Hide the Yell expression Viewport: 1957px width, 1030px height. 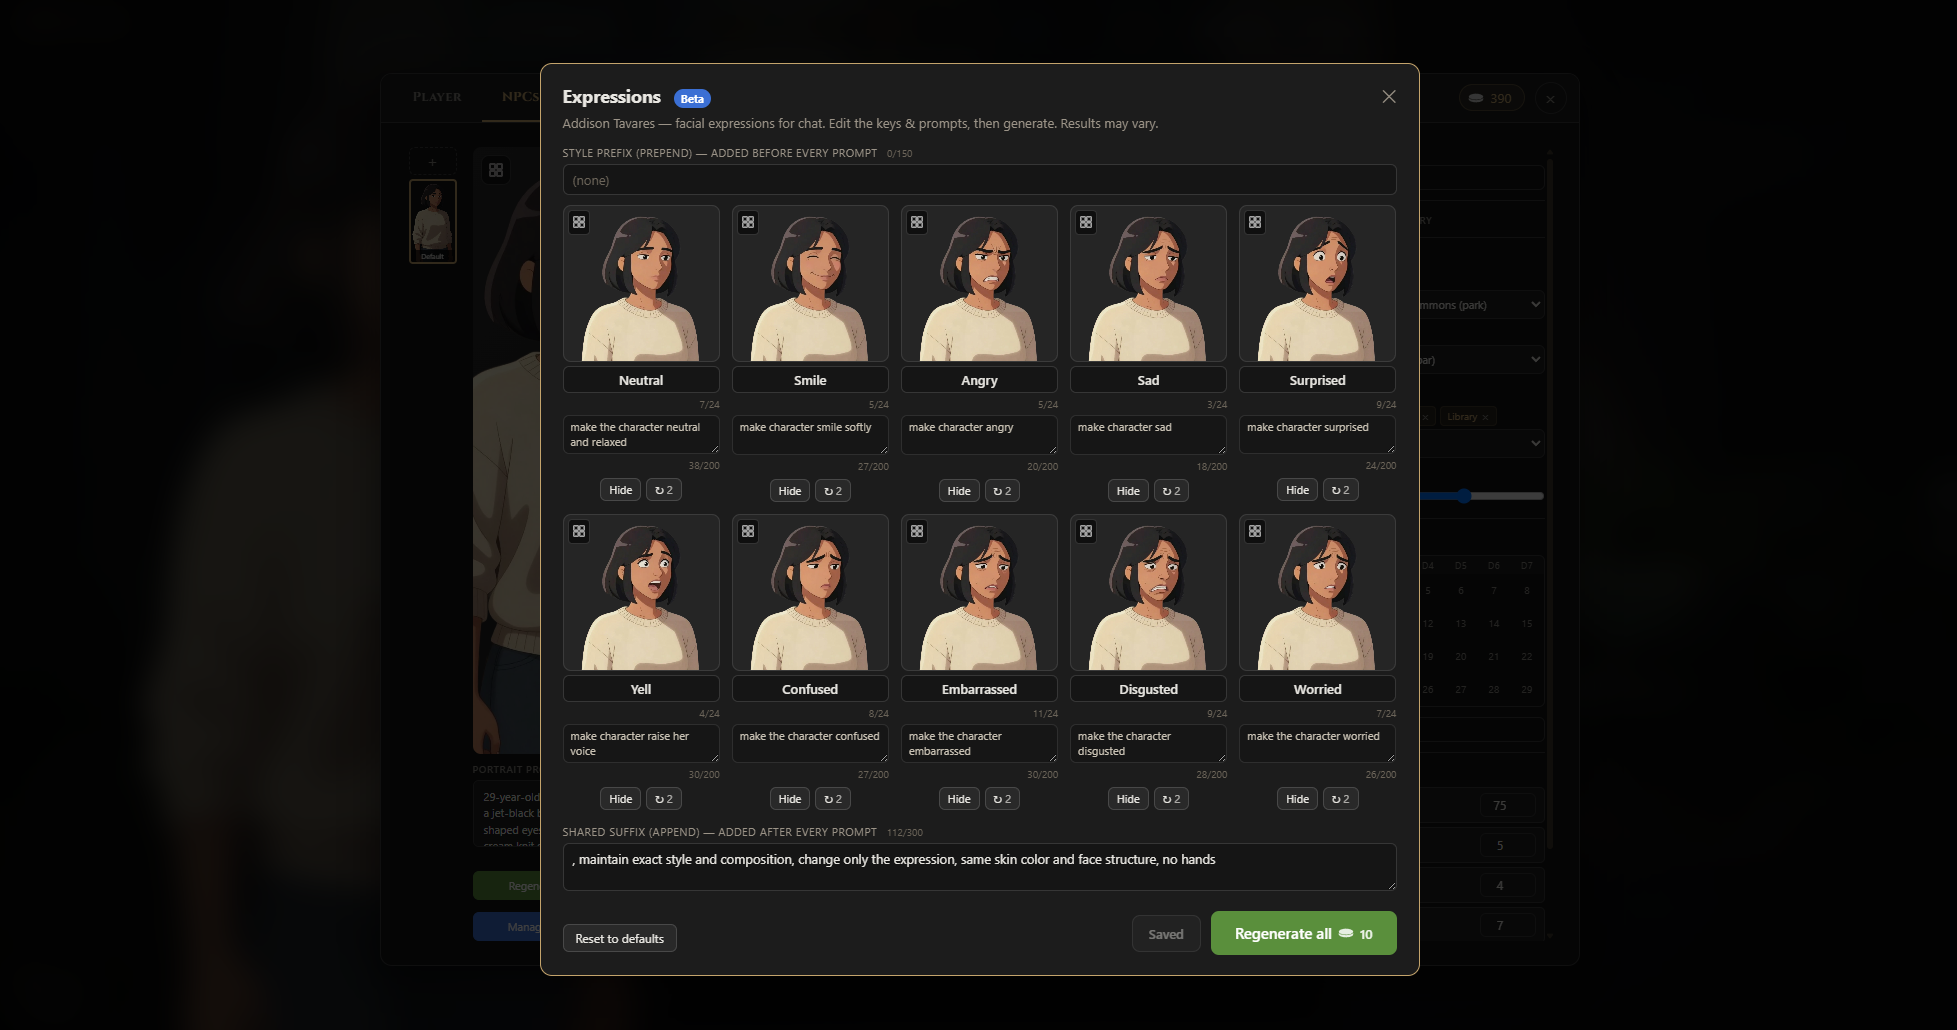point(621,799)
